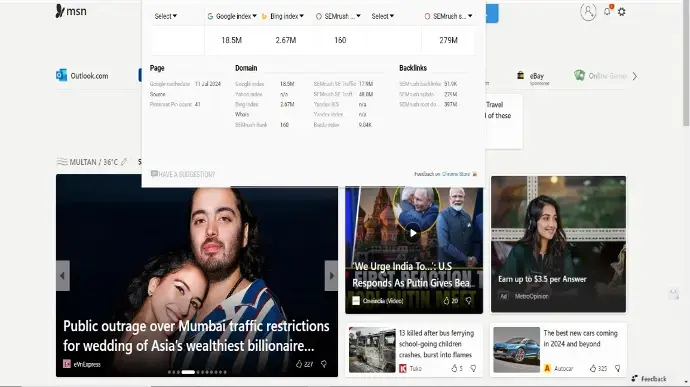Dislike the Putin video story
Viewport: 690px width, 387px height.
click(x=469, y=301)
